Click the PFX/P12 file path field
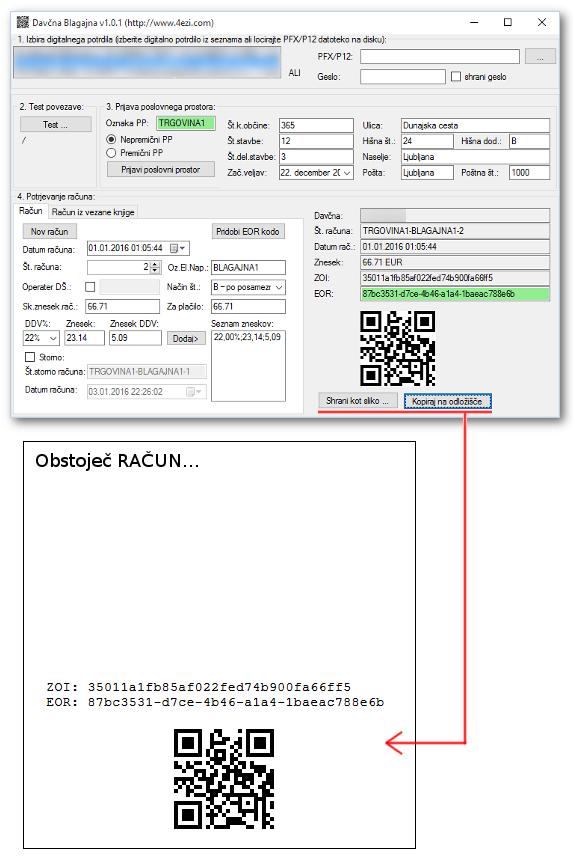The height and width of the screenshot is (866, 575). coord(440,56)
